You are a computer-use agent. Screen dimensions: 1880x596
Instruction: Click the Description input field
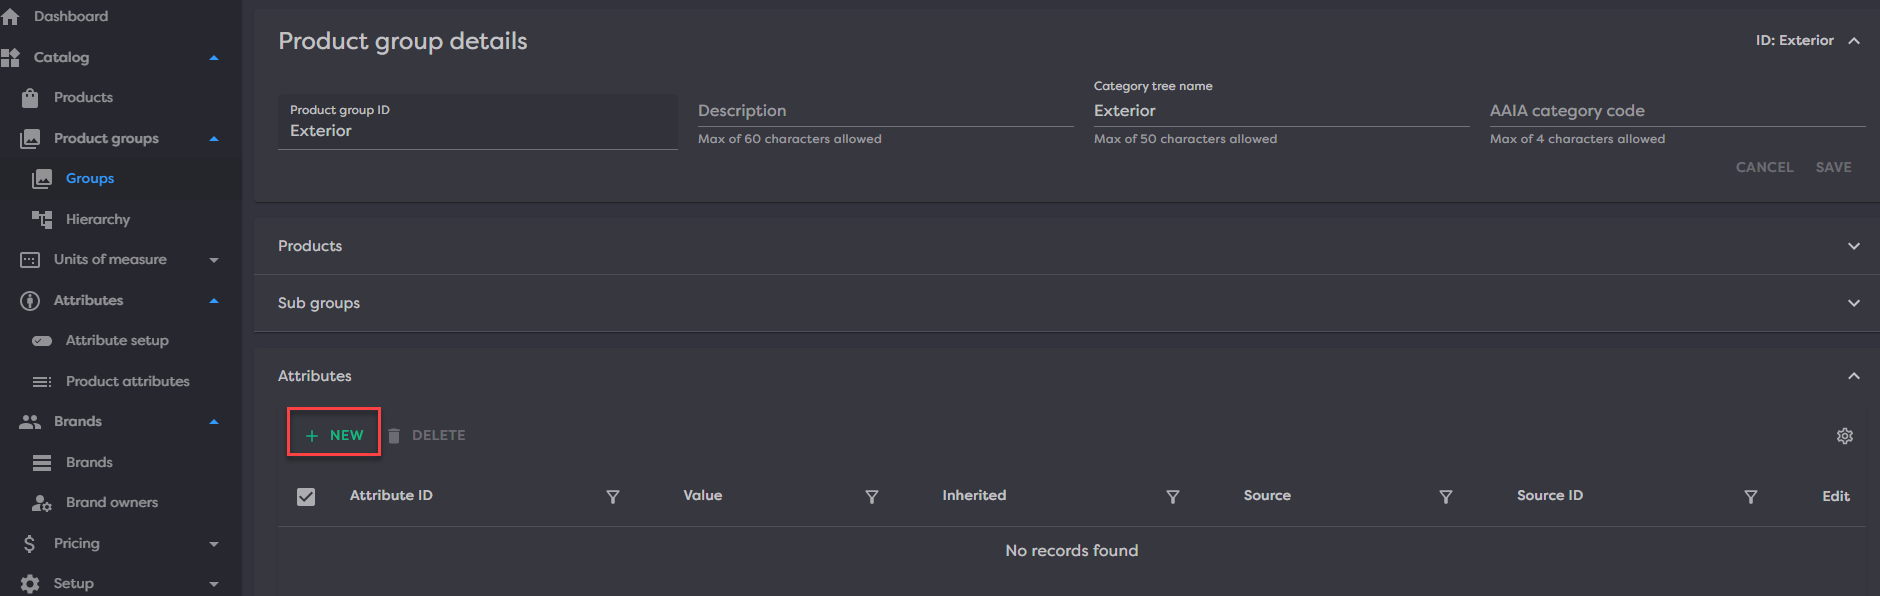pyautogui.click(x=884, y=111)
